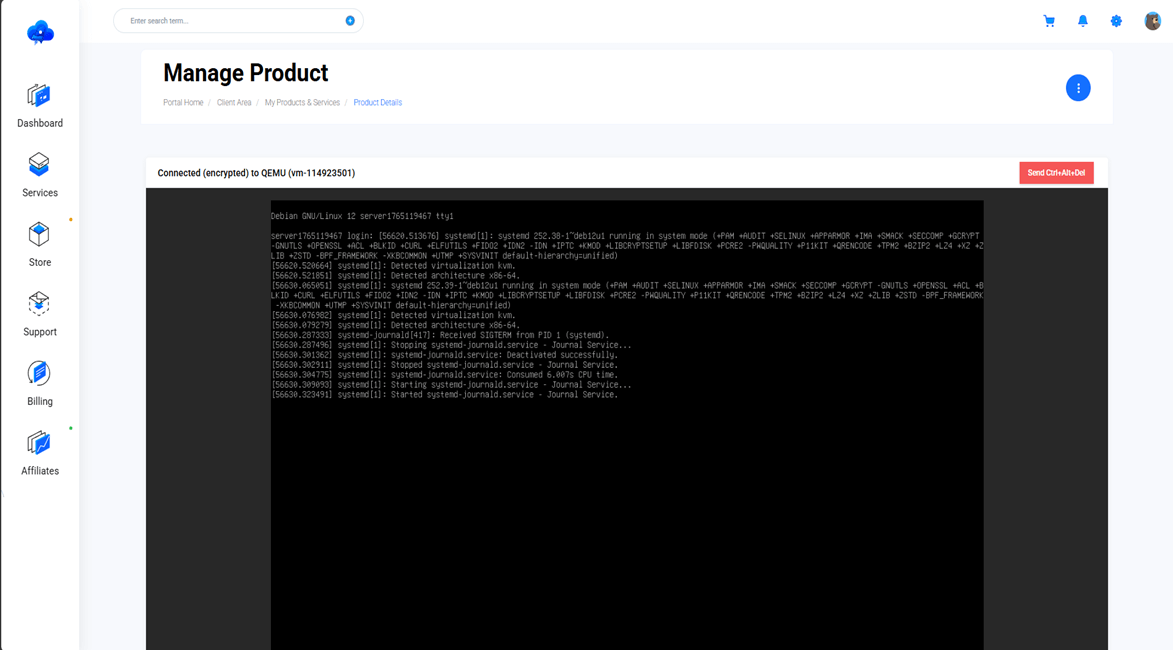This screenshot has height=650, width=1173.
Task: Click inside the QEMU console screen
Action: coord(626,420)
